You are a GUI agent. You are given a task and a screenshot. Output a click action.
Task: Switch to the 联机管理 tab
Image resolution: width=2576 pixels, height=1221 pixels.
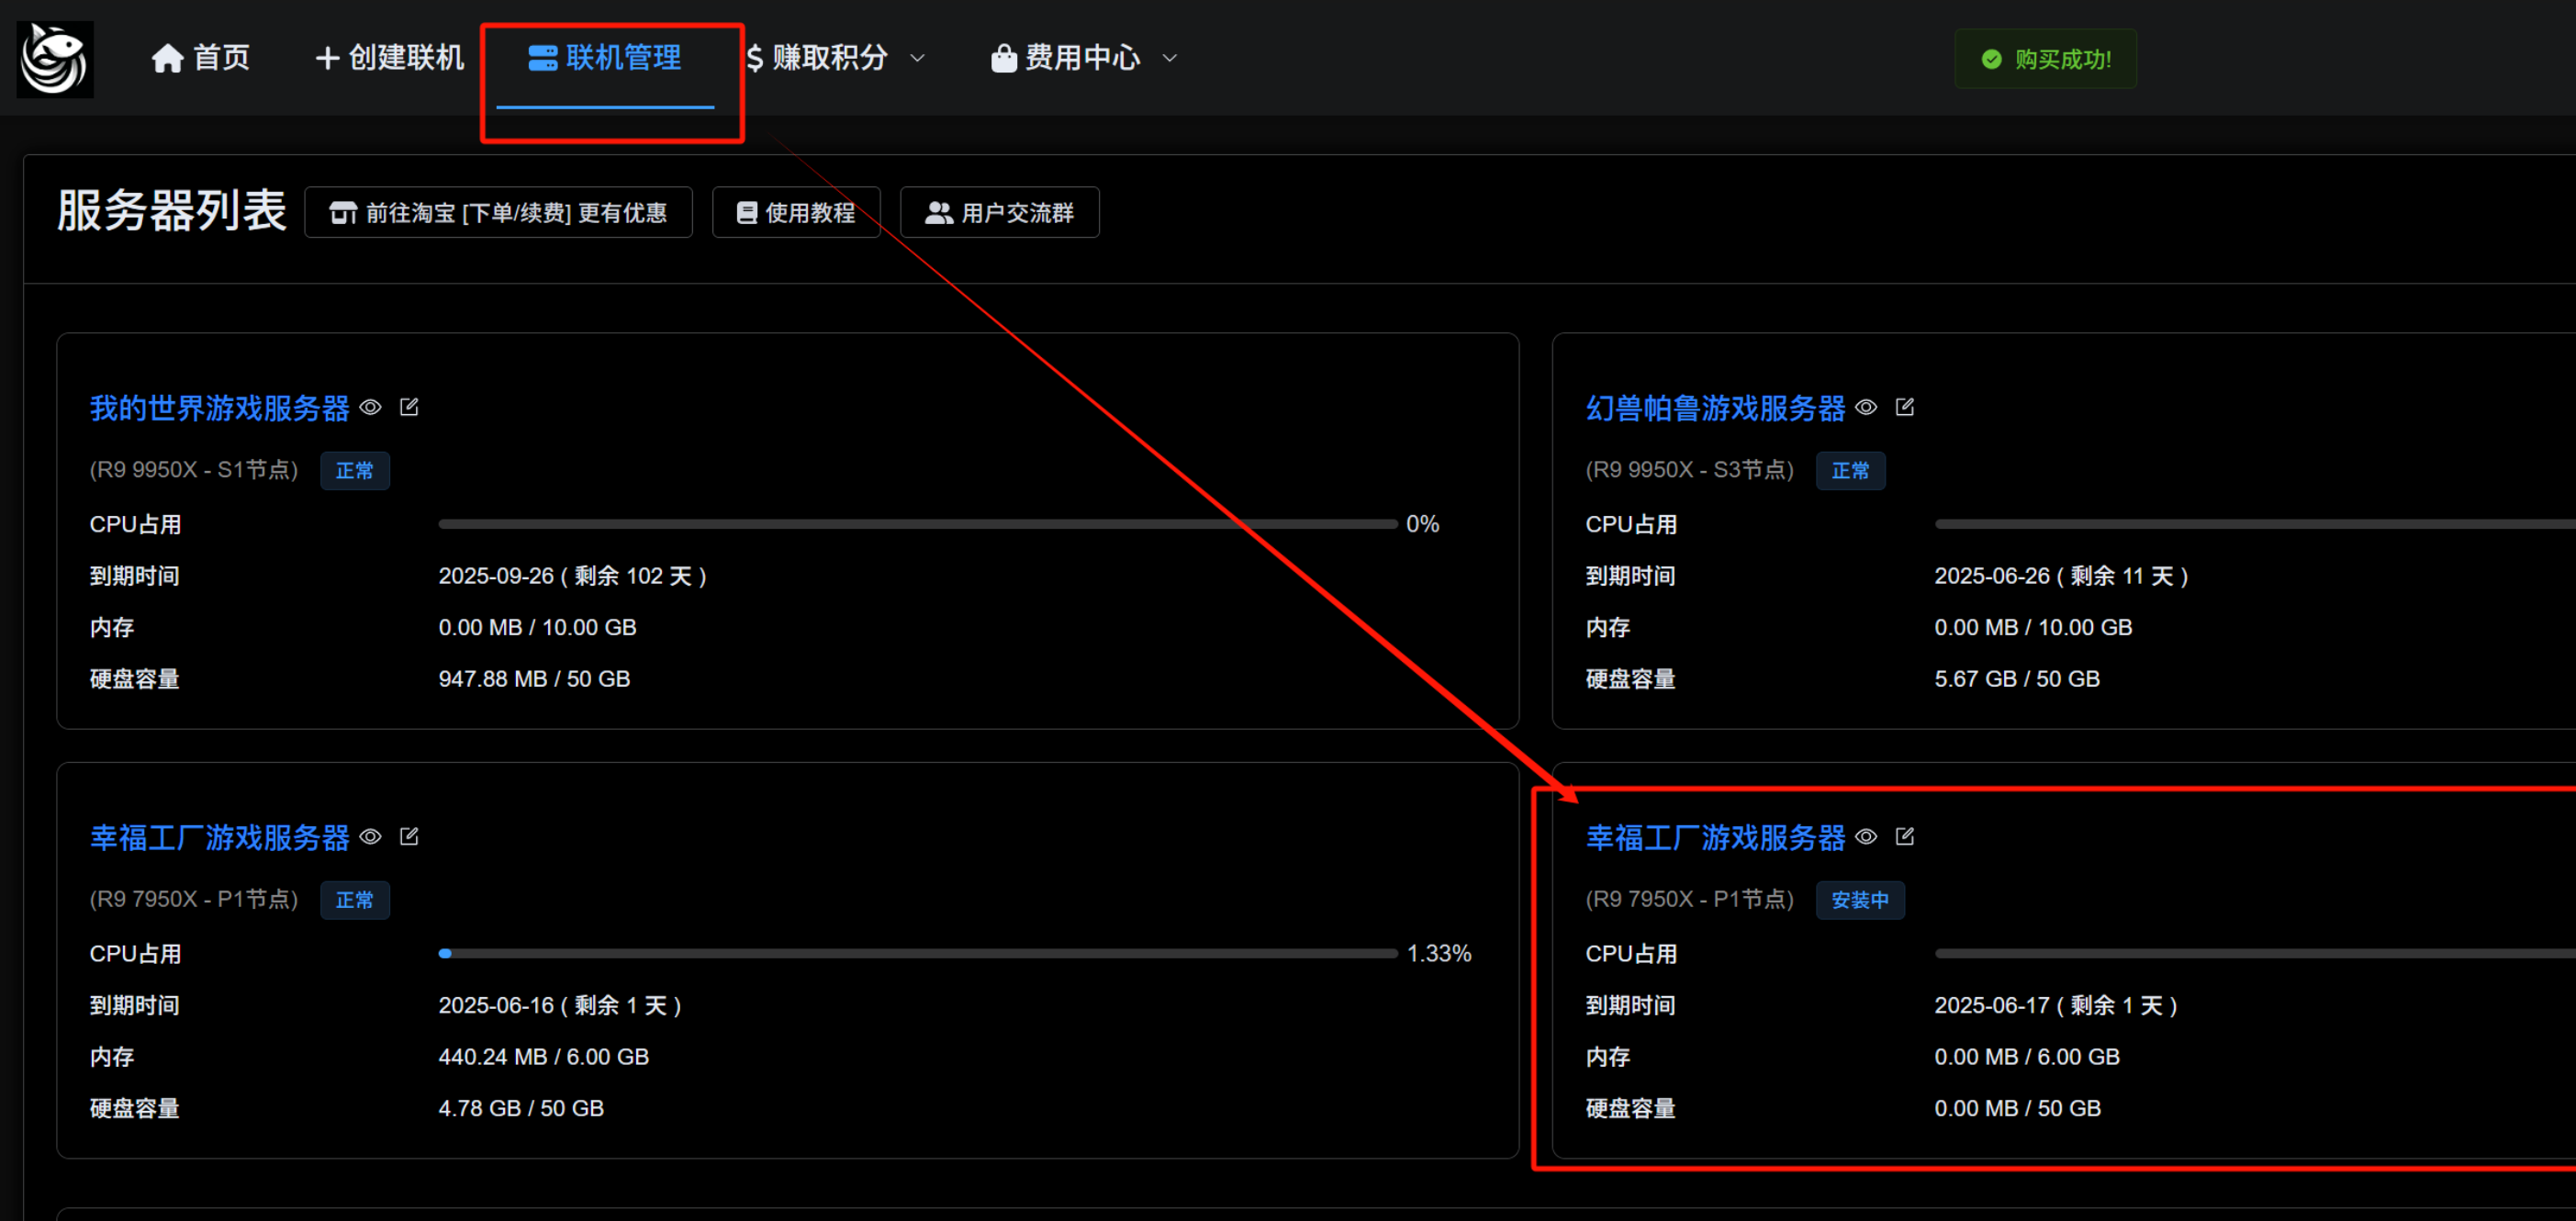(x=605, y=58)
